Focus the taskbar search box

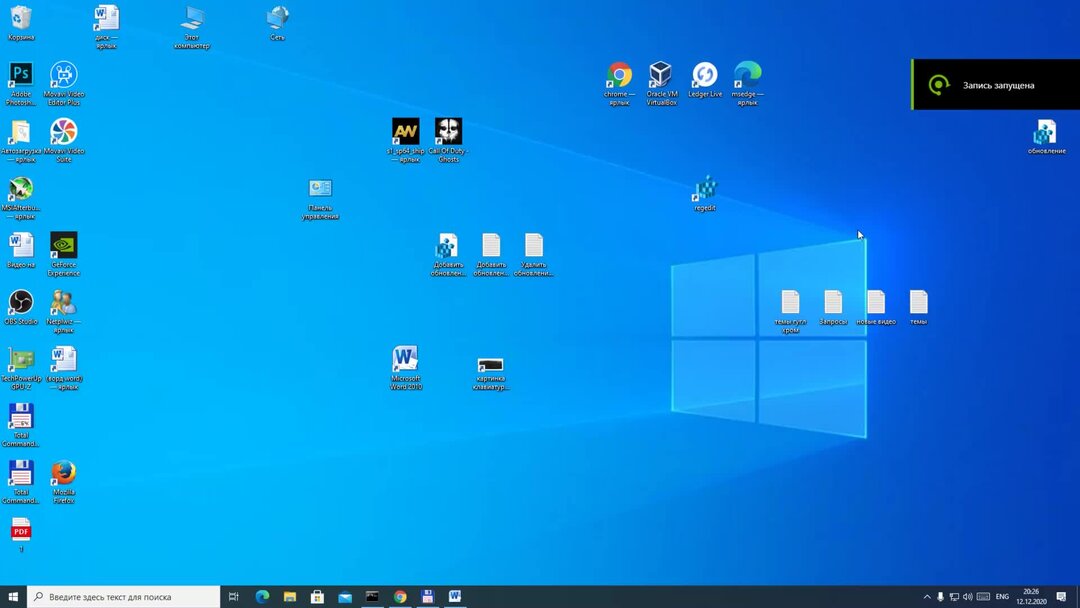124,596
